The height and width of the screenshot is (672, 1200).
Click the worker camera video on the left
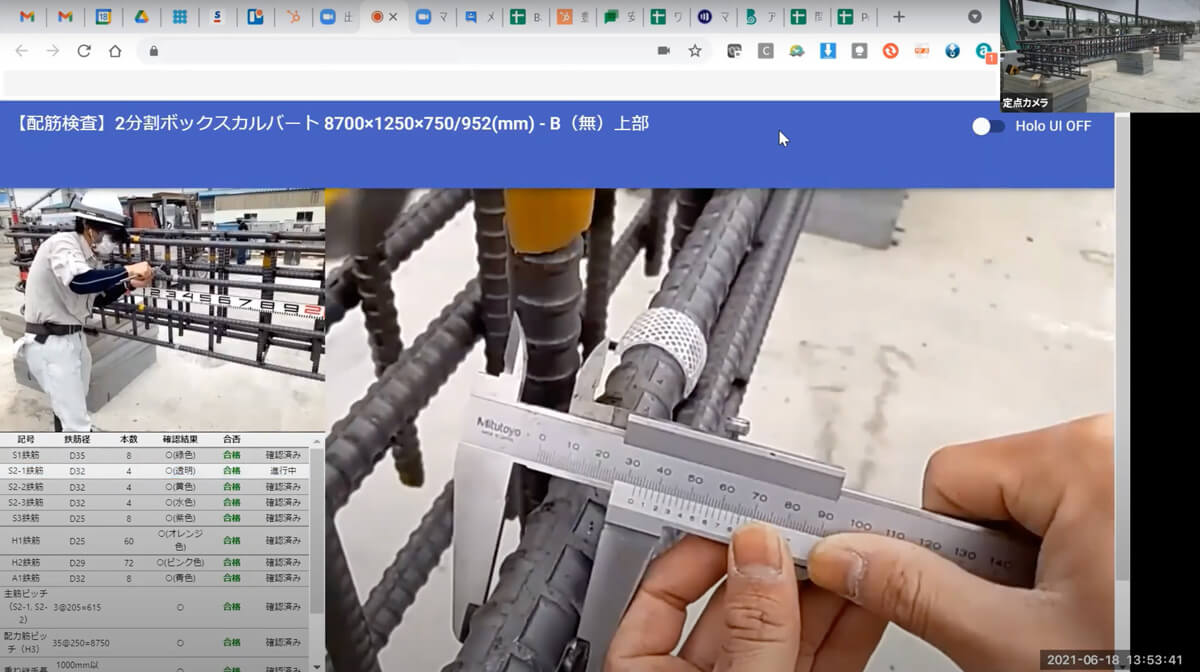[162, 310]
